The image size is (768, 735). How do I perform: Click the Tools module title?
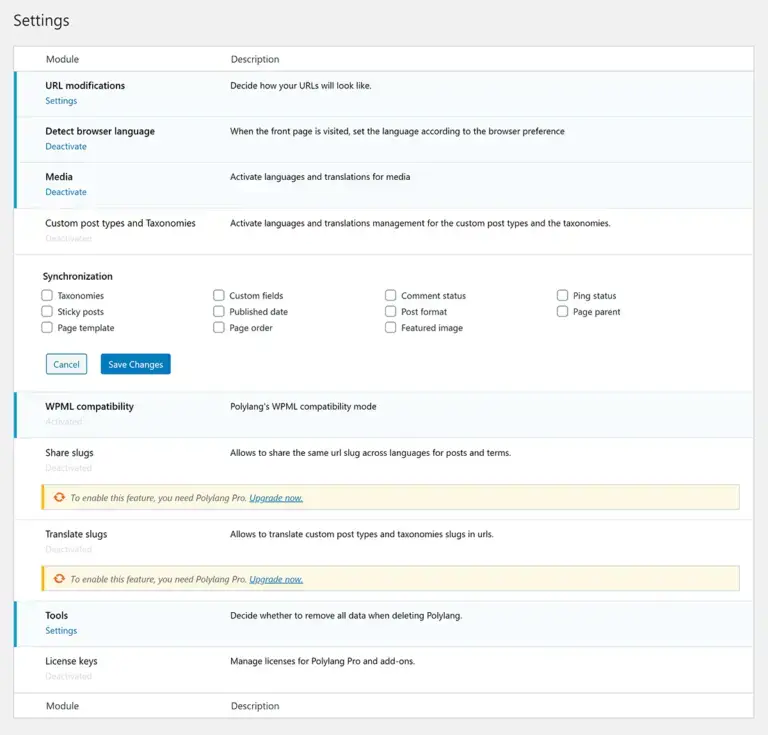[x=57, y=616]
